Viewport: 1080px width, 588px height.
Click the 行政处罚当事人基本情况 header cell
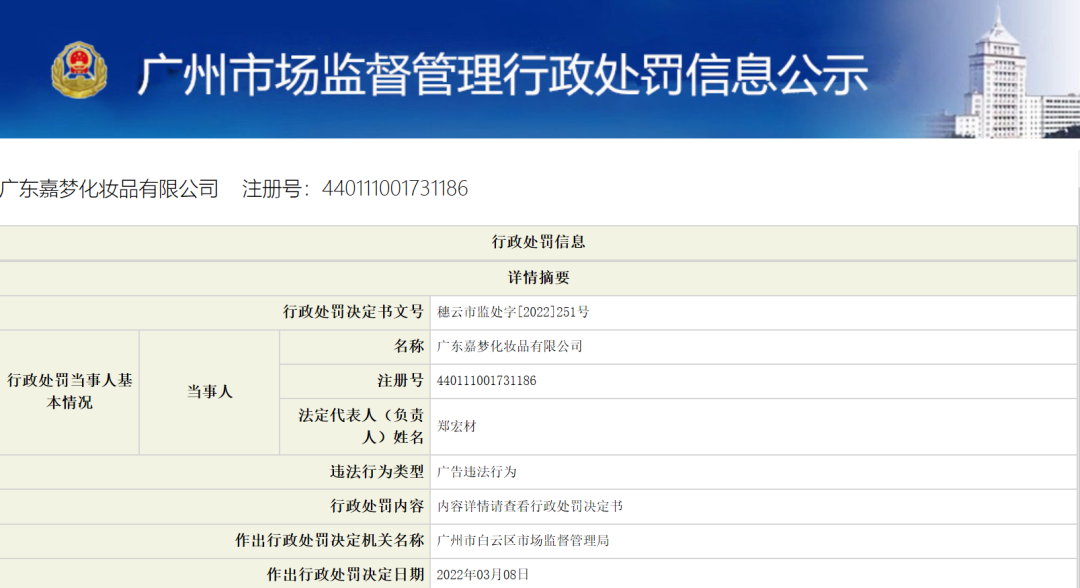pos(70,390)
